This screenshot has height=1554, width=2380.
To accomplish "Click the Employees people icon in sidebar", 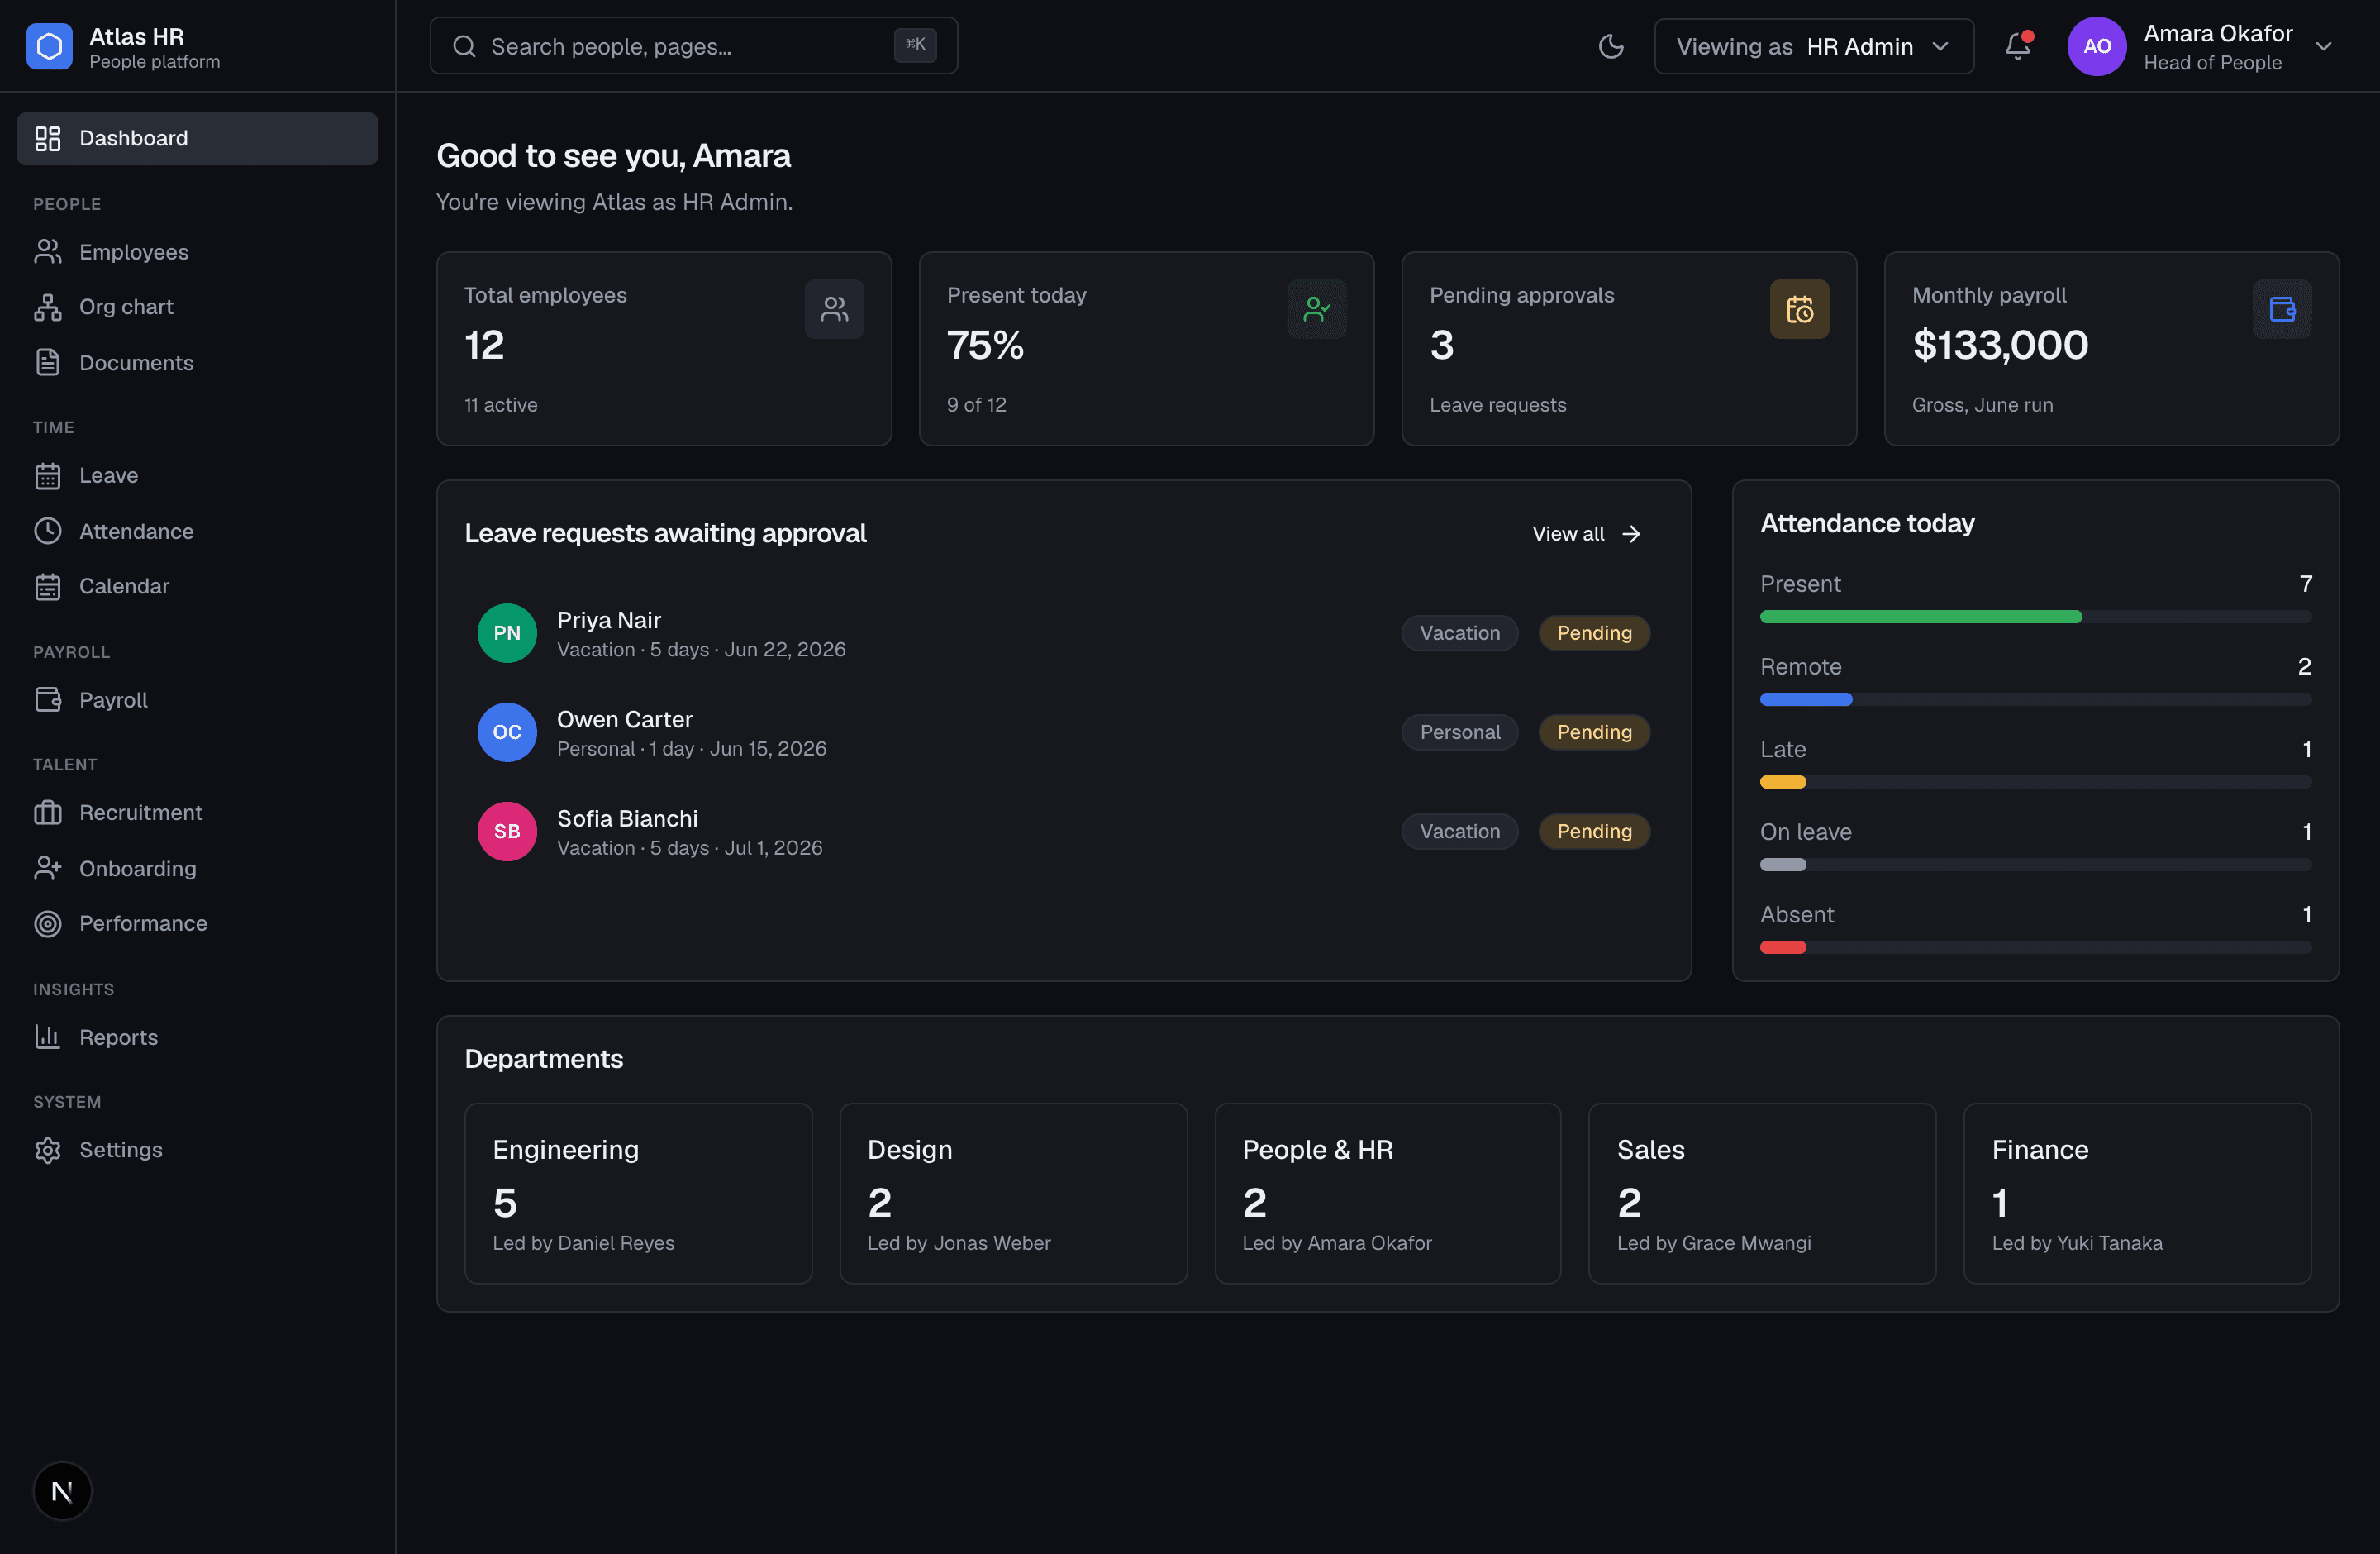I will tap(48, 252).
